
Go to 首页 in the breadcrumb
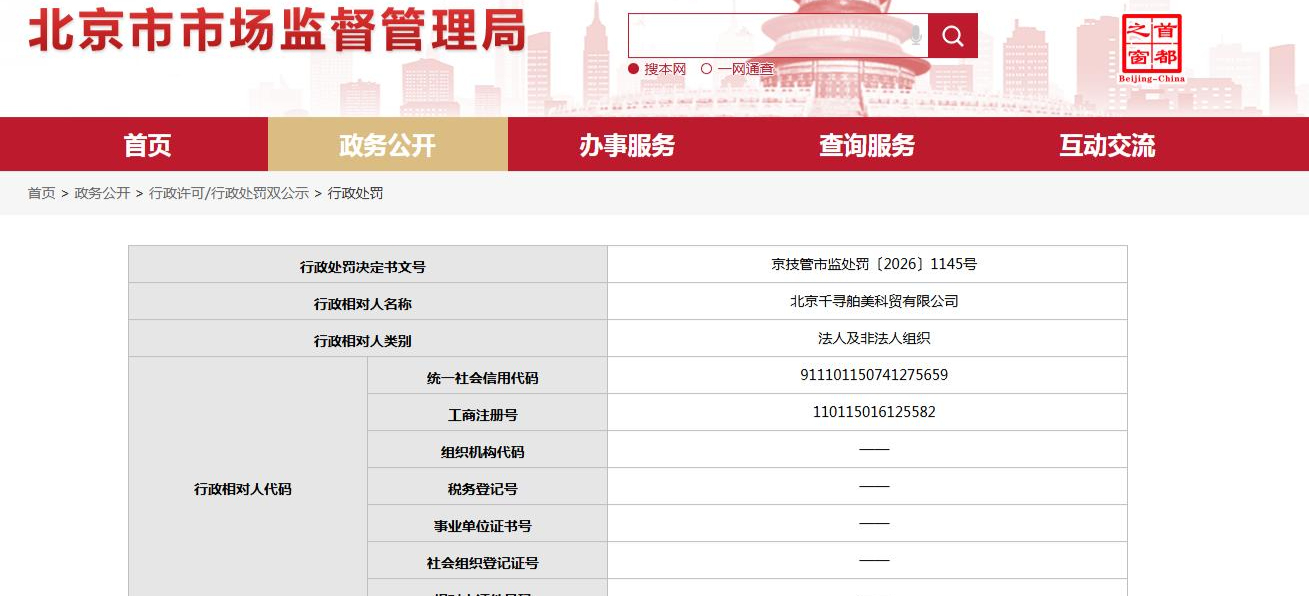coord(42,193)
